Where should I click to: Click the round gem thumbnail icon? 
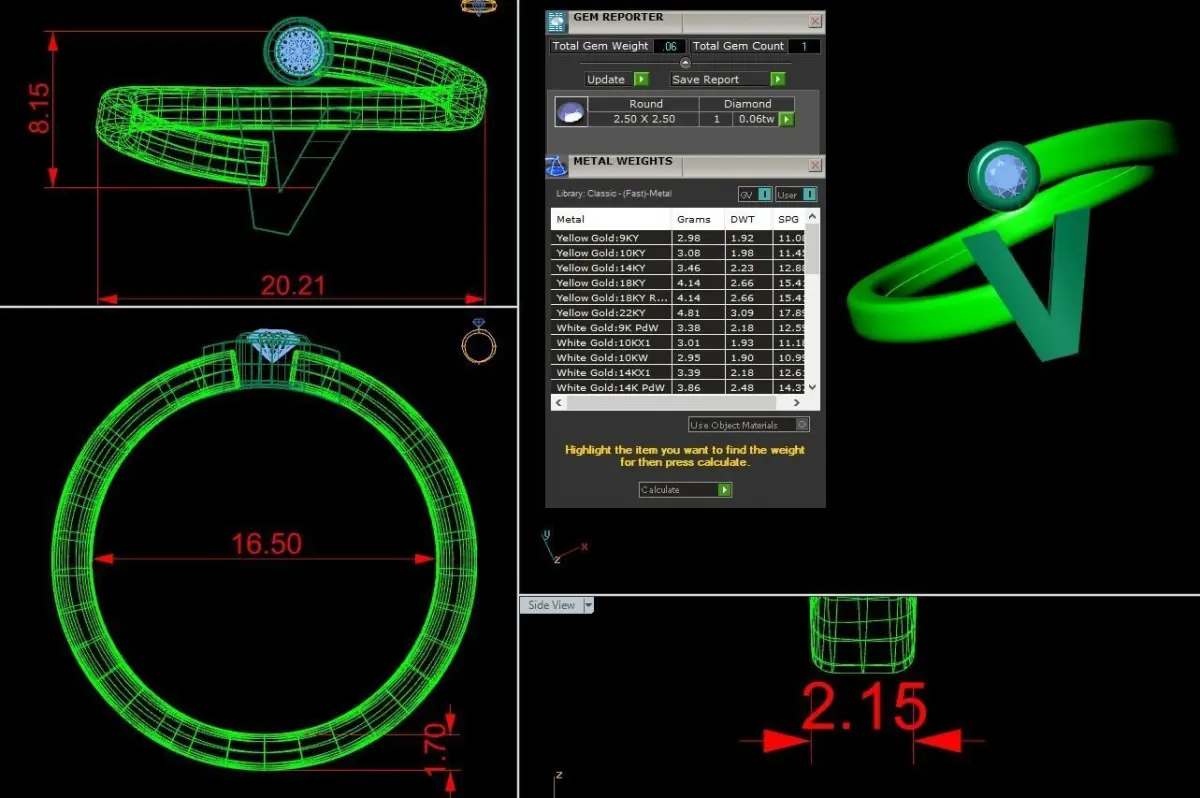[571, 112]
